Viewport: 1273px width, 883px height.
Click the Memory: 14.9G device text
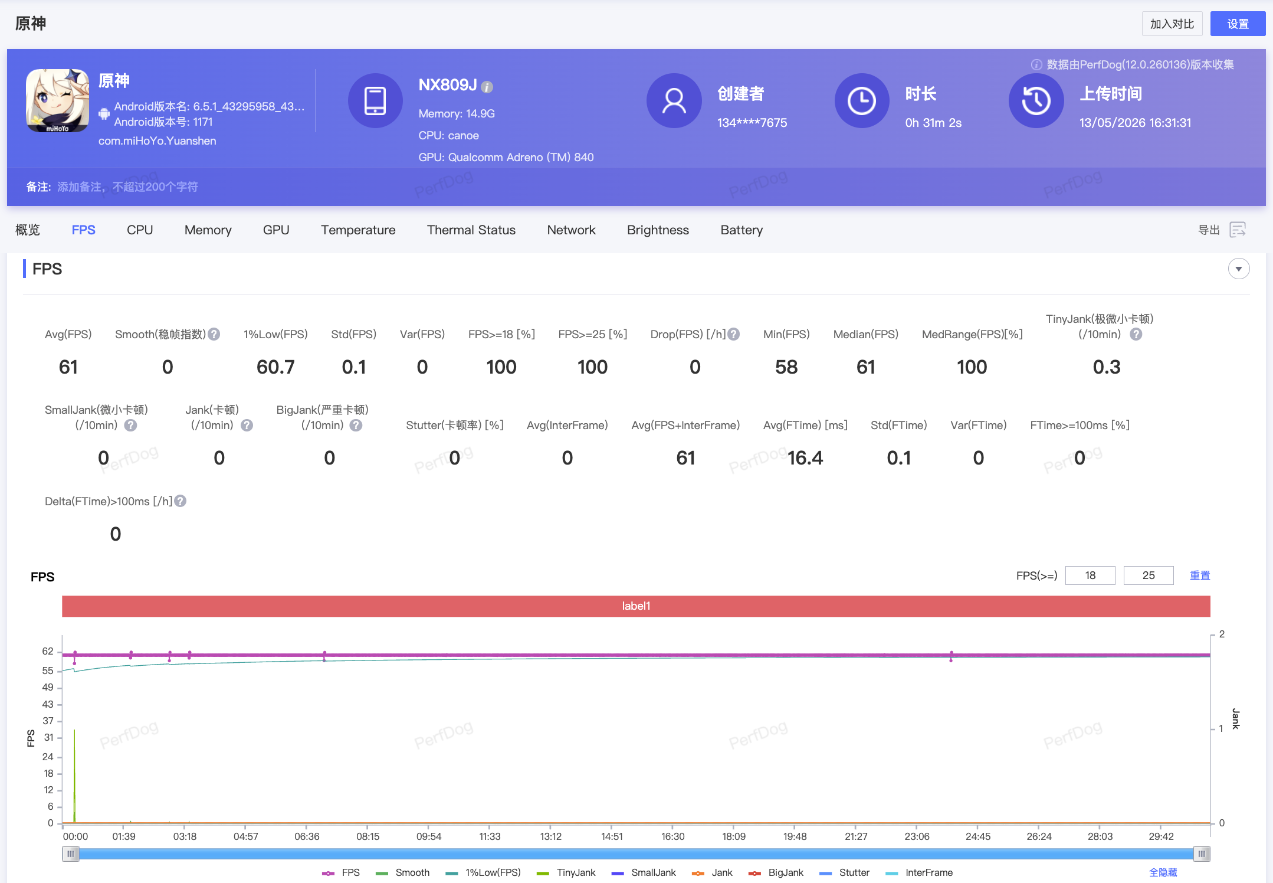[x=457, y=114]
